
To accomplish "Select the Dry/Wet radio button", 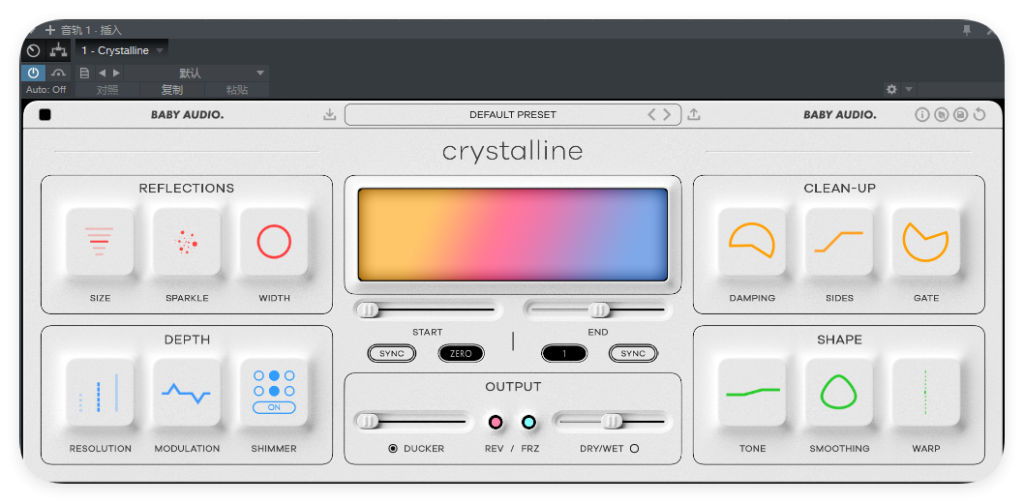I will coord(634,449).
